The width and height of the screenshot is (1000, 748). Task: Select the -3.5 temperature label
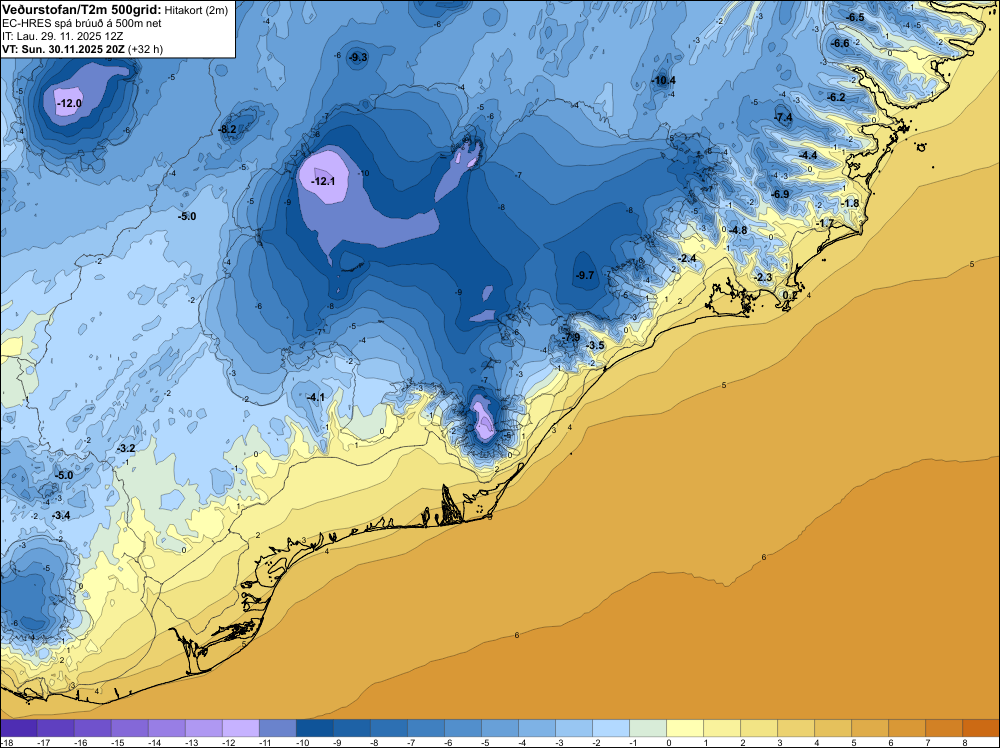click(x=595, y=346)
